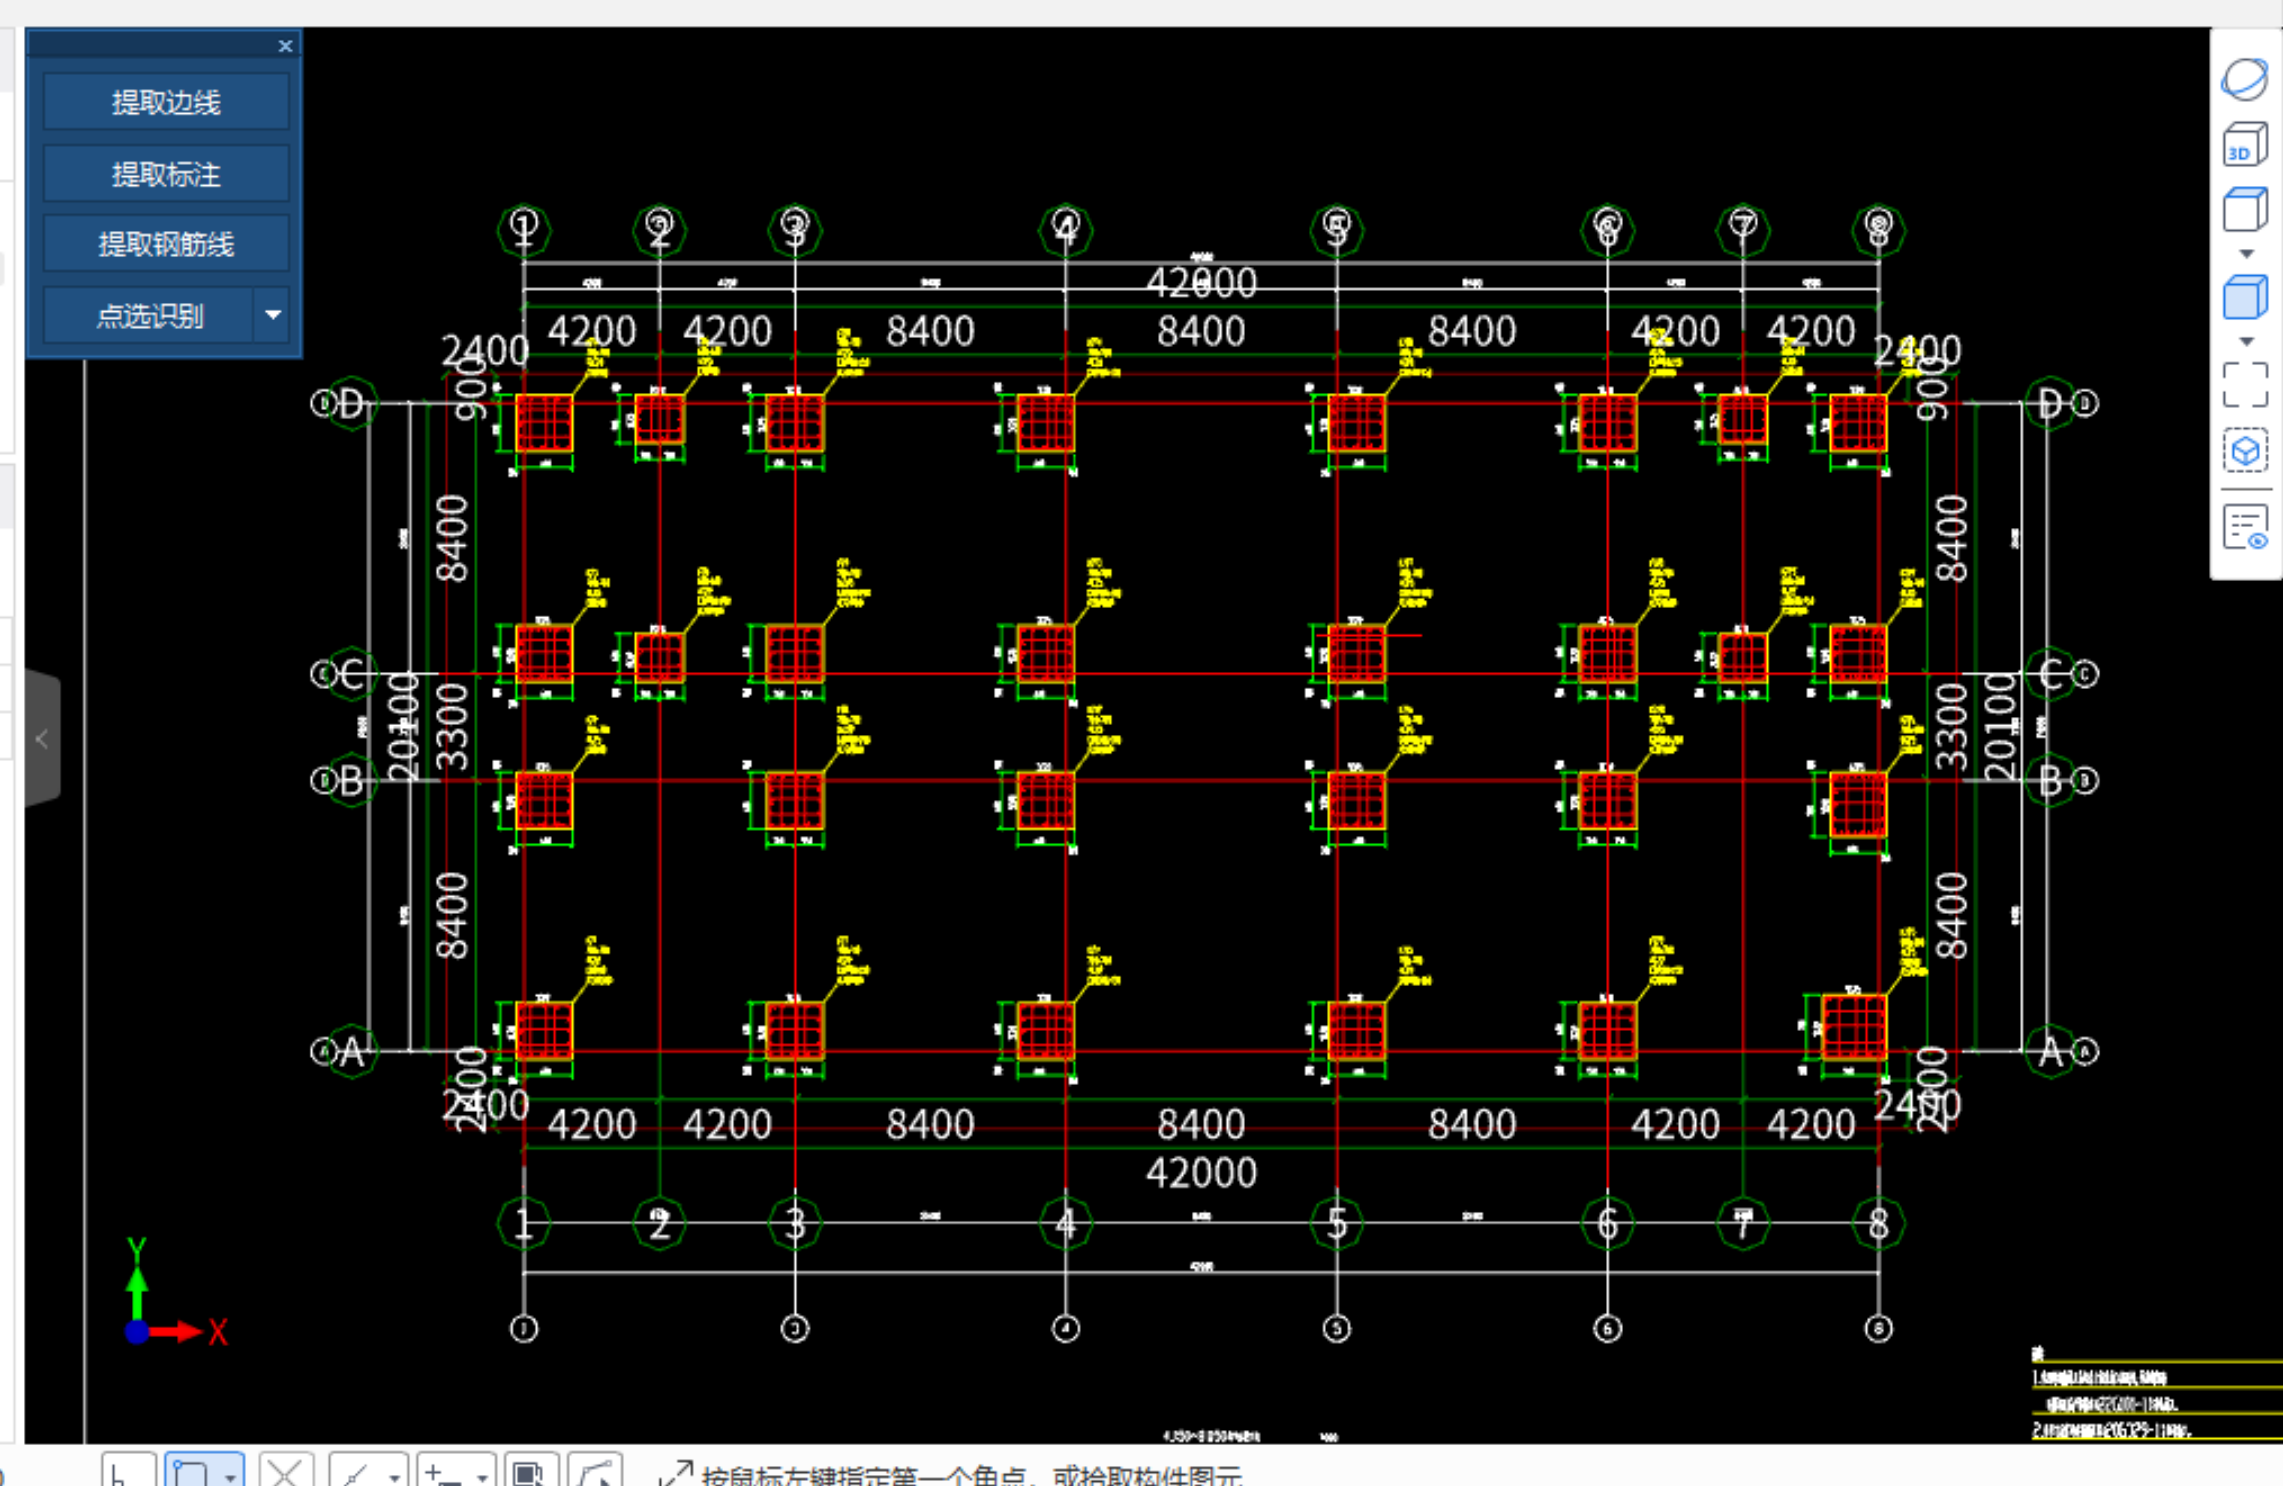Click the dashed-box local 3D cube icon
Image resolution: width=2283 pixels, height=1486 pixels.
pos(2245,451)
